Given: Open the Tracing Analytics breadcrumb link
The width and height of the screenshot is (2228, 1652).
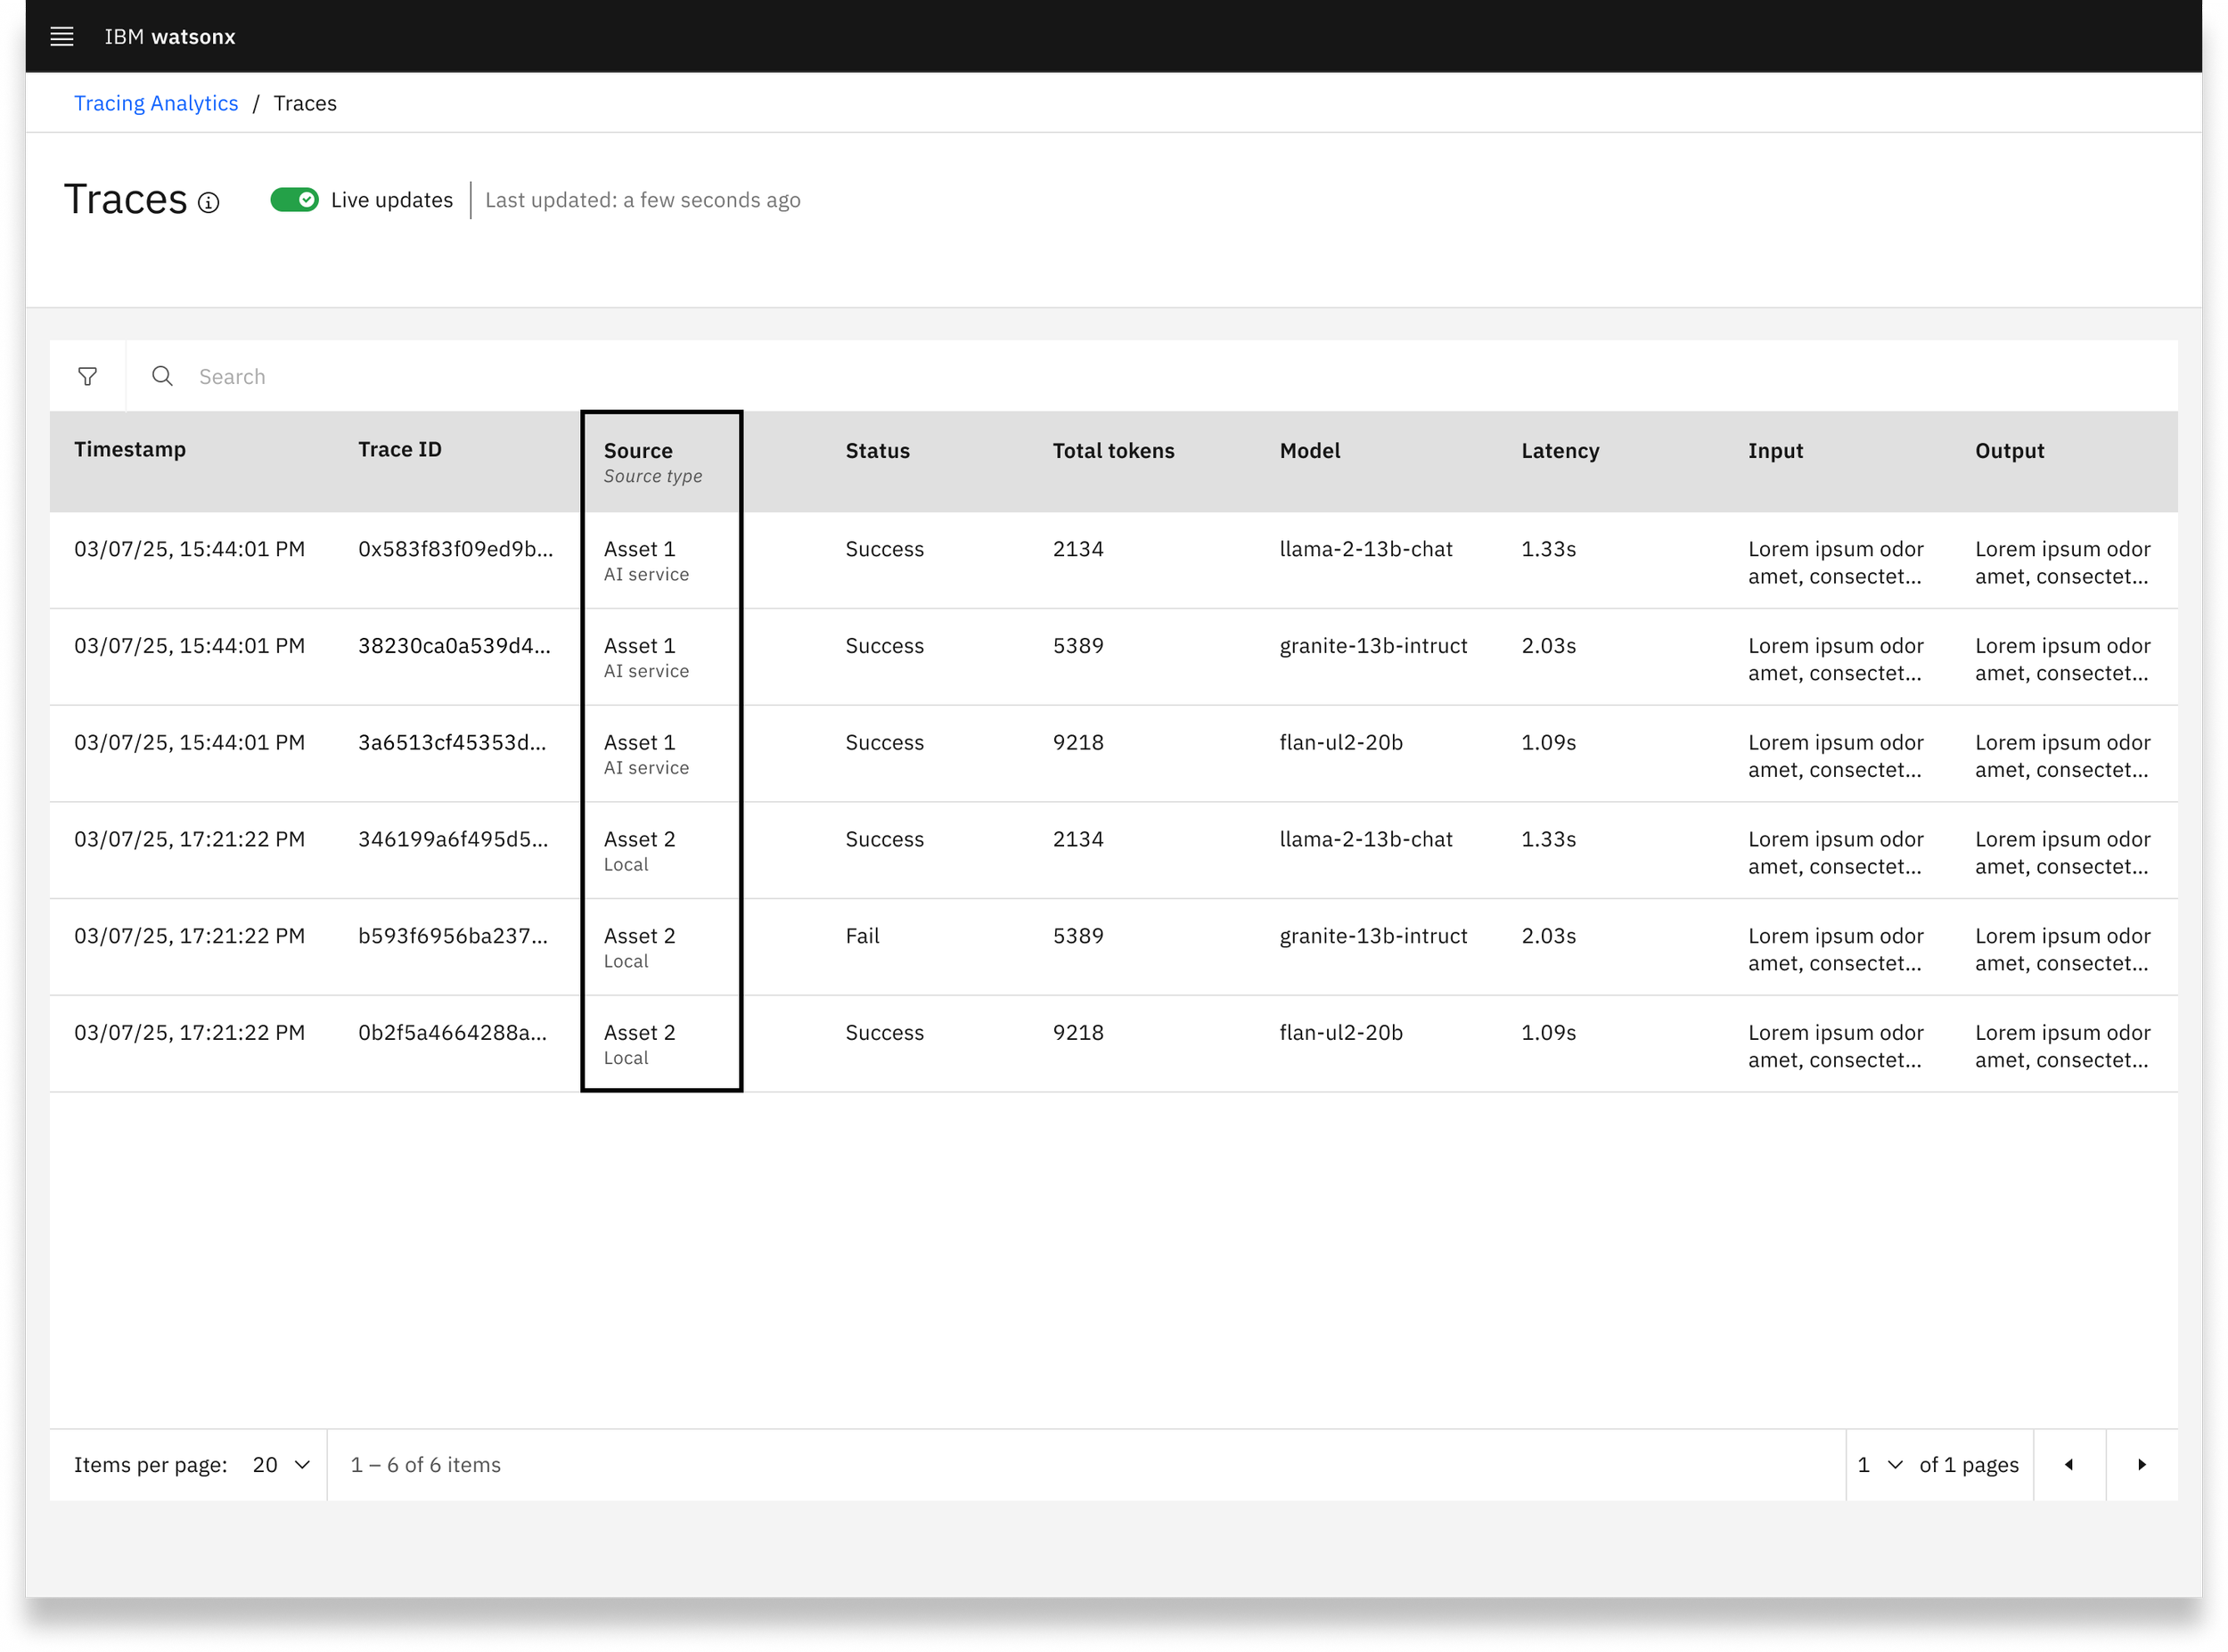Looking at the screenshot, I should pyautogui.click(x=156, y=103).
